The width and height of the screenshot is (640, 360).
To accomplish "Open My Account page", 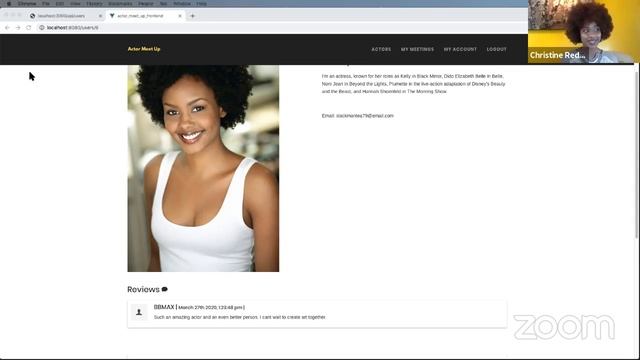I will click(x=460, y=49).
